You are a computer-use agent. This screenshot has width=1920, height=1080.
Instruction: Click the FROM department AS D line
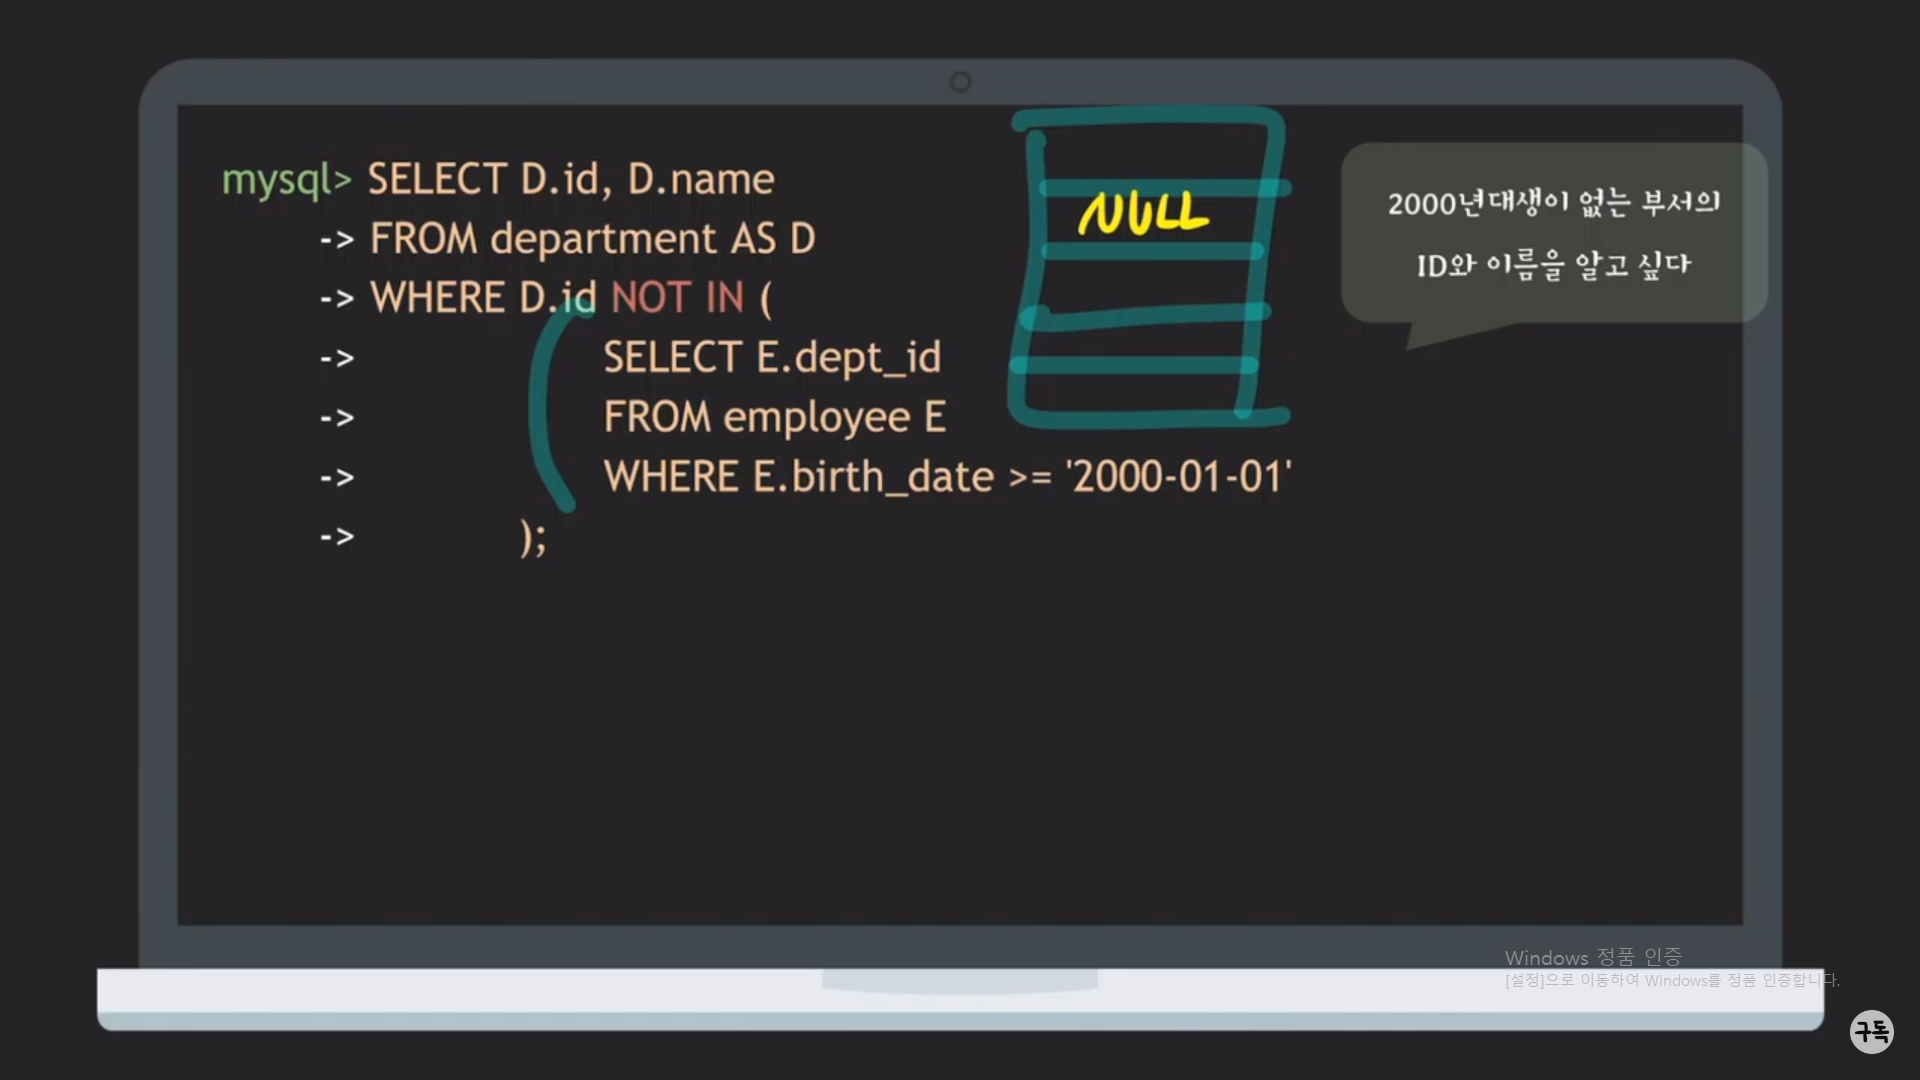592,239
